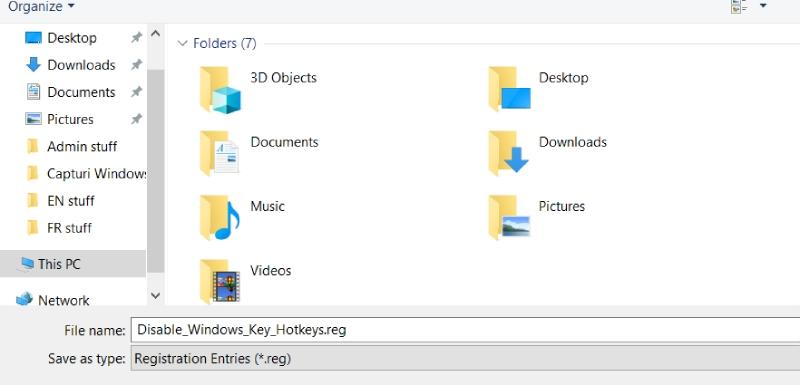Select the Desktop folder icon in main pane

pyautogui.click(x=509, y=89)
